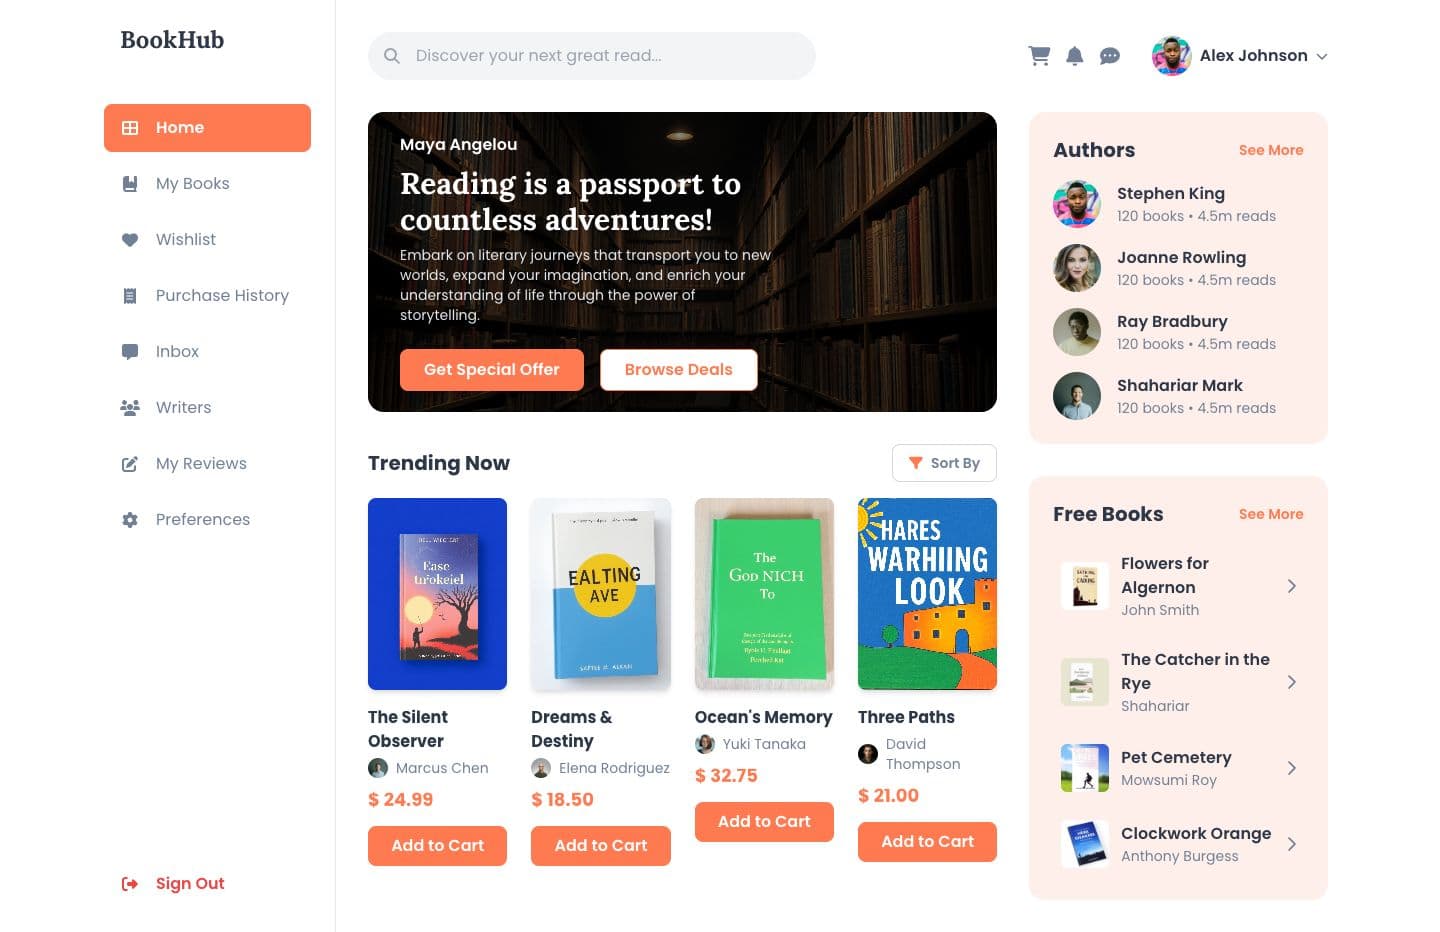
Task: Click the Writers people icon
Action: pyautogui.click(x=130, y=408)
